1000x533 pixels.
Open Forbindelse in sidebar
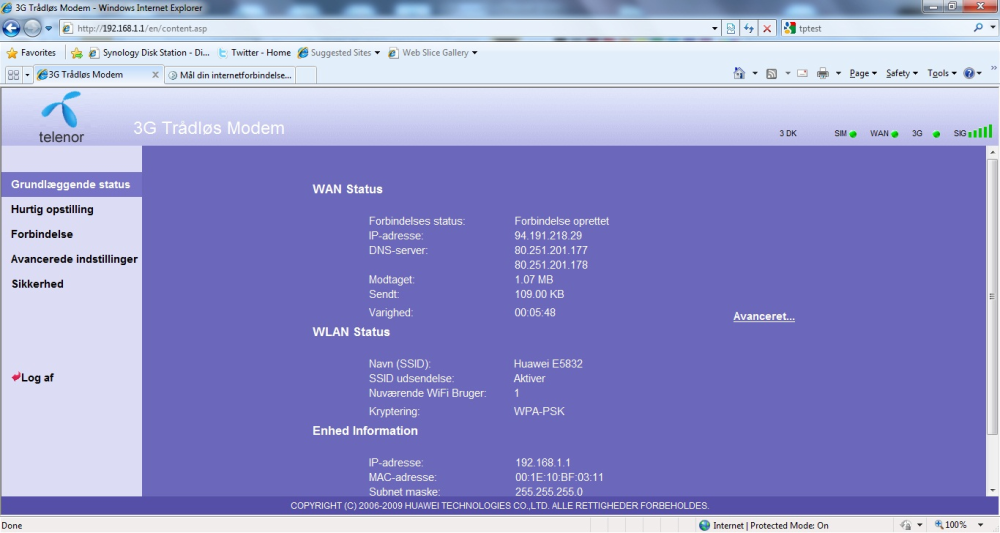(41, 234)
